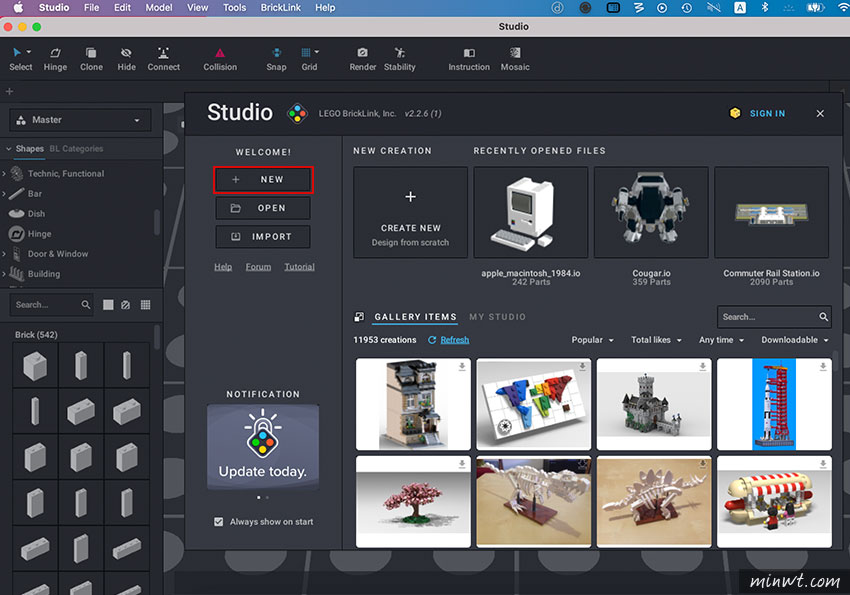Open the Render tool
Viewport: 850px width, 595px height.
tap(362, 60)
